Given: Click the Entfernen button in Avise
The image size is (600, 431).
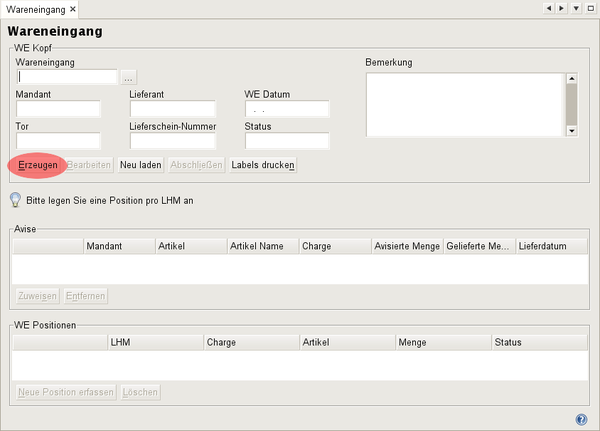Looking at the screenshot, I should (85, 296).
